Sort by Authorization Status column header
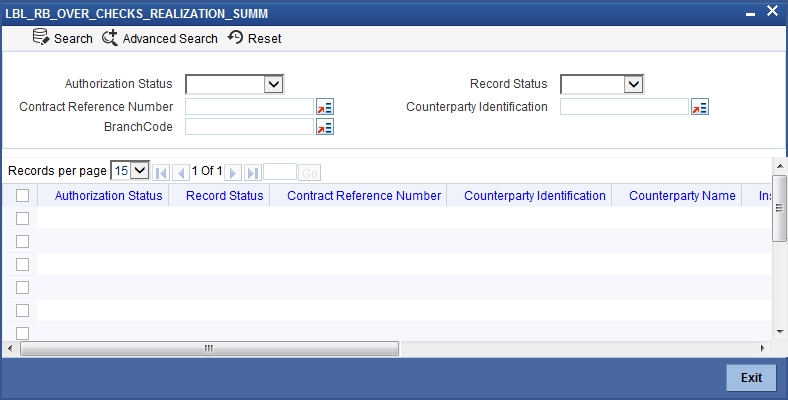This screenshot has height=400, width=788. [x=108, y=195]
